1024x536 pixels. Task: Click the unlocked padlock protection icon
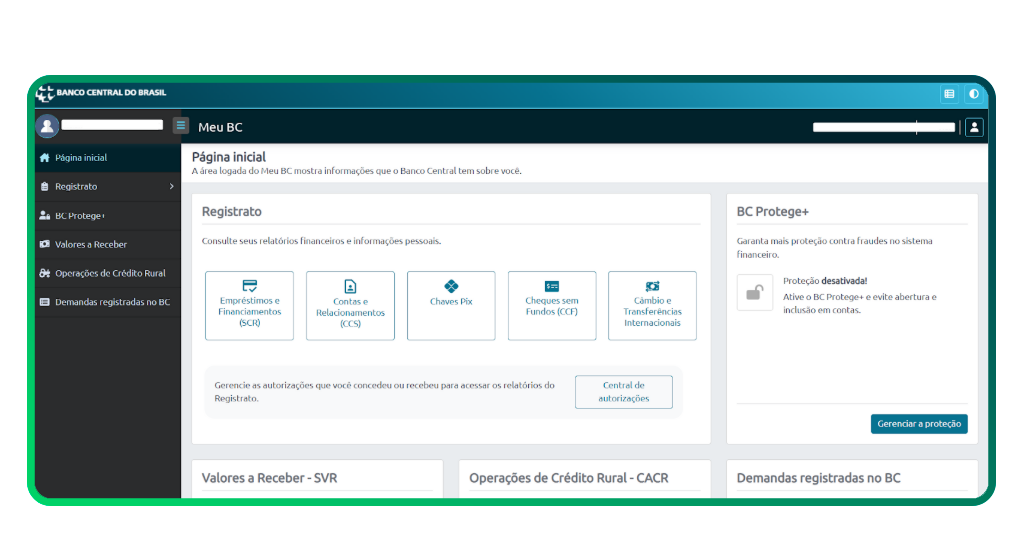click(755, 292)
